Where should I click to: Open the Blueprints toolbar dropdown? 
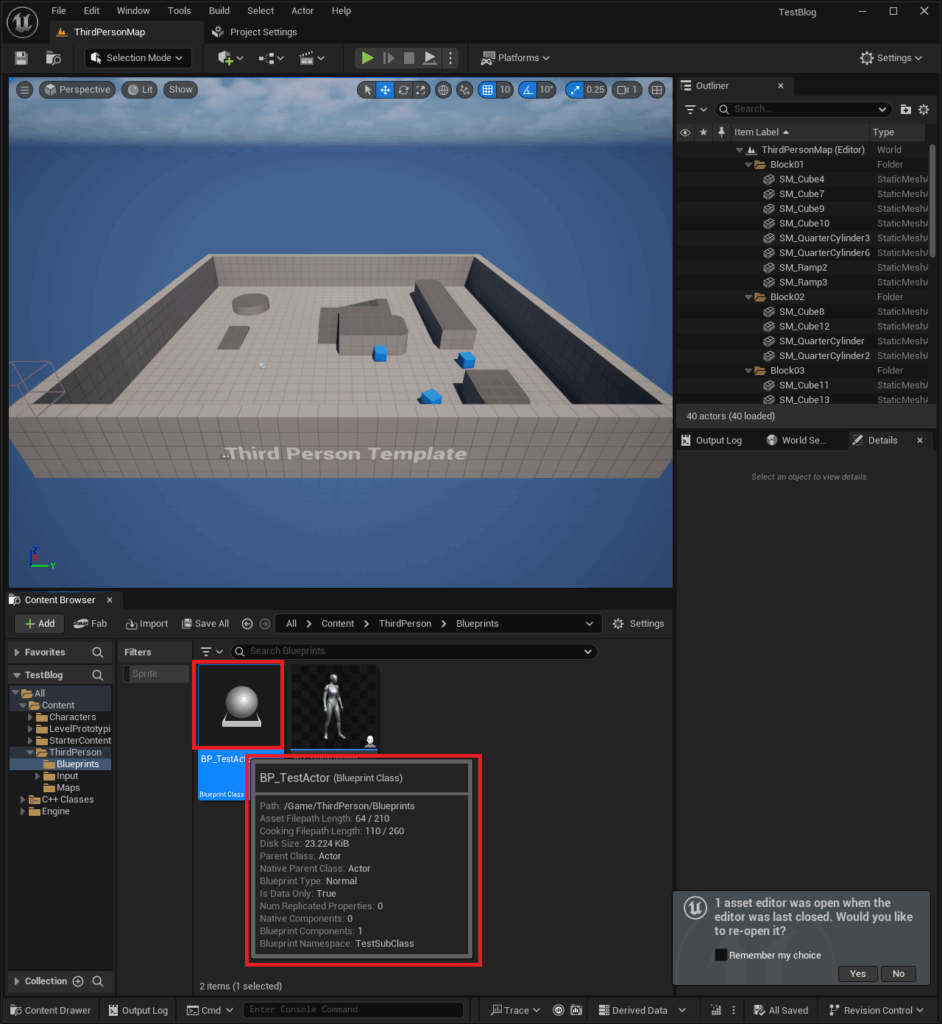271,58
